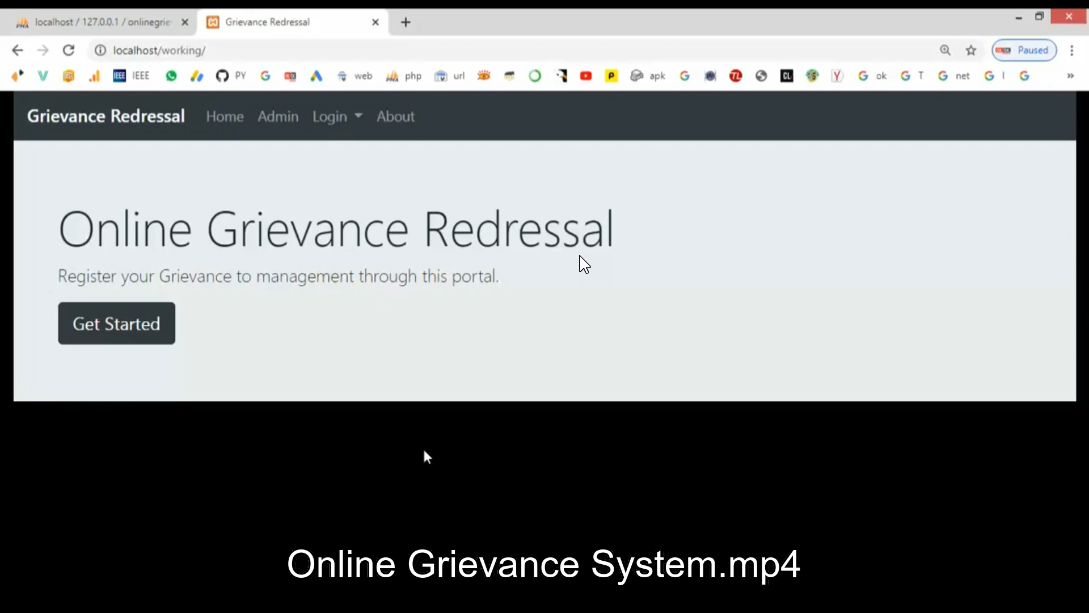This screenshot has height=613, width=1089.
Task: Expand the Login dropdown in navbar
Action: 337,117
